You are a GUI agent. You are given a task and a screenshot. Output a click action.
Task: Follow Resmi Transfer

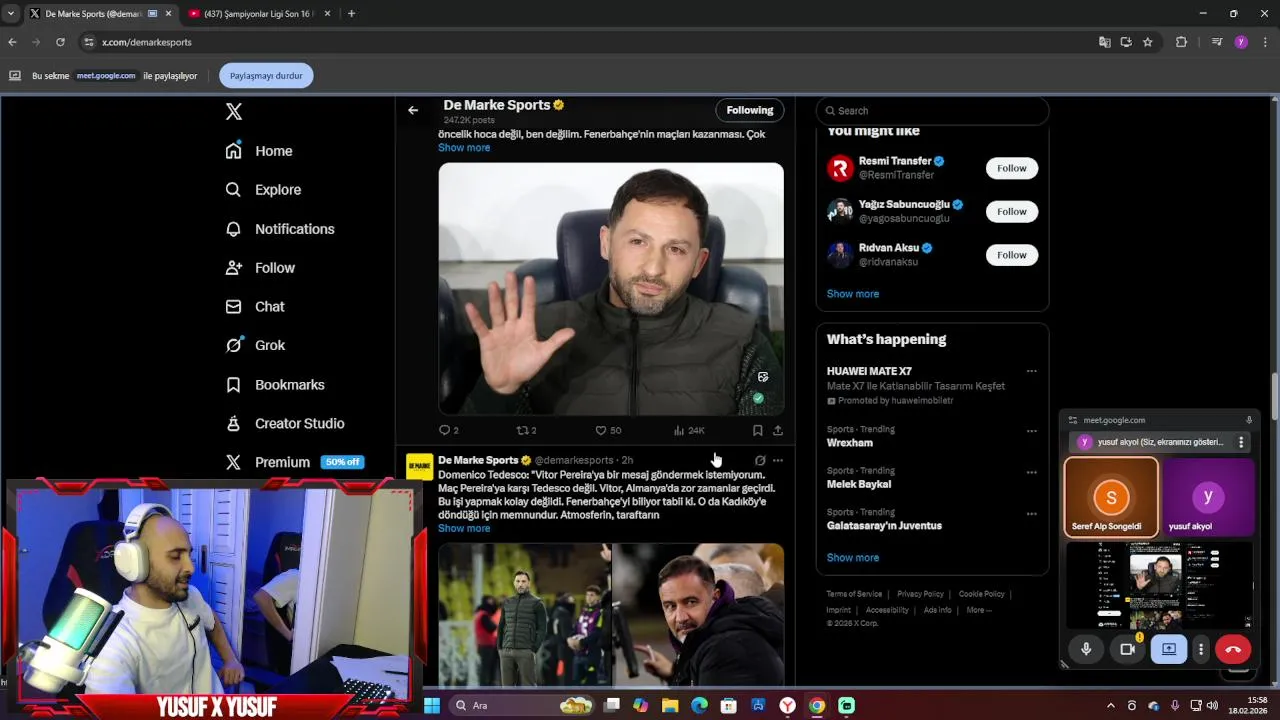(x=1011, y=168)
